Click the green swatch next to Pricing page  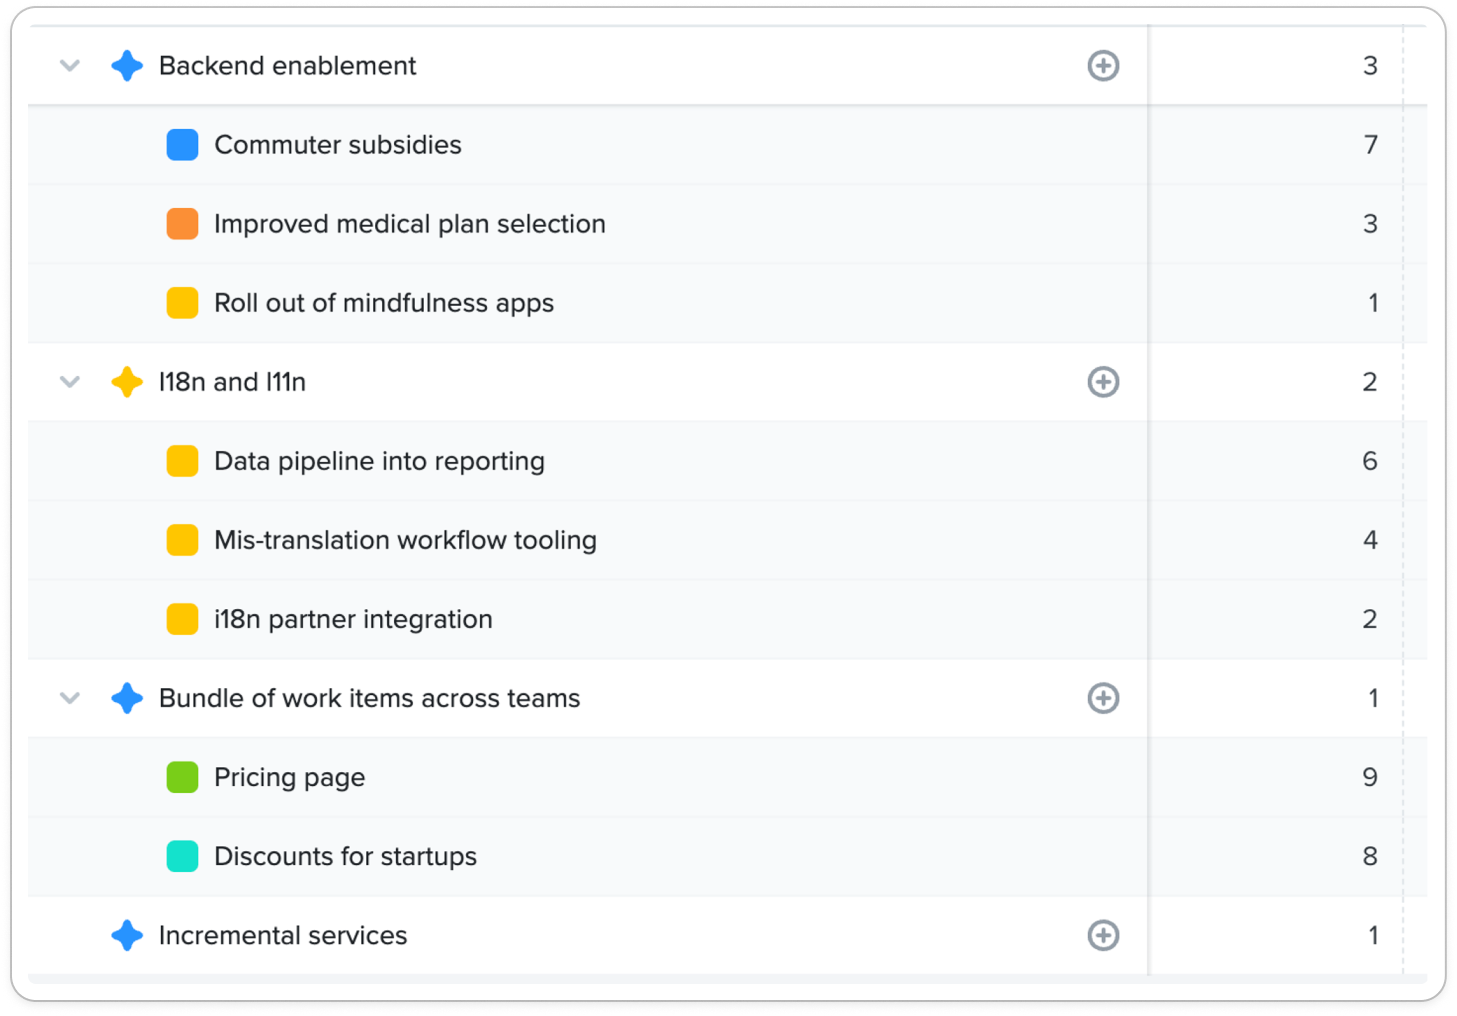(182, 777)
